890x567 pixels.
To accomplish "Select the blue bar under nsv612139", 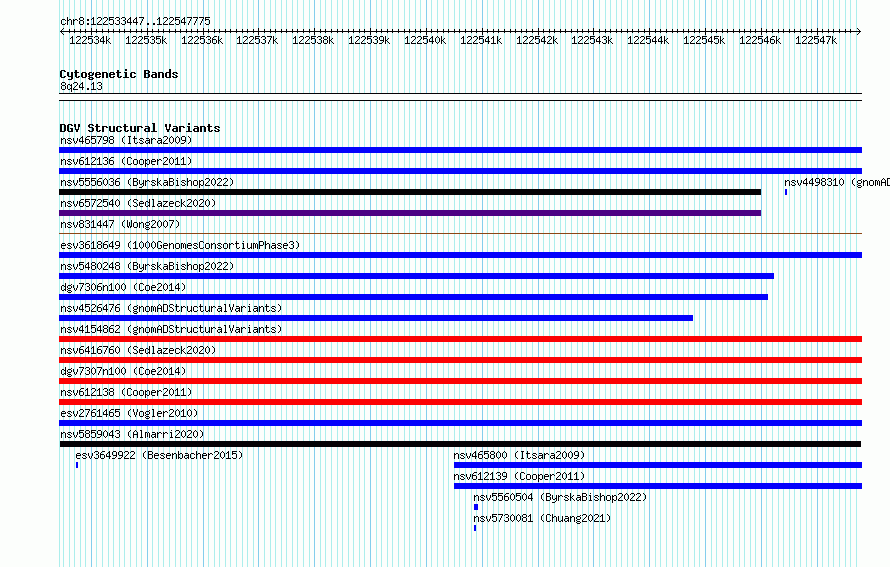I will [x=658, y=486].
